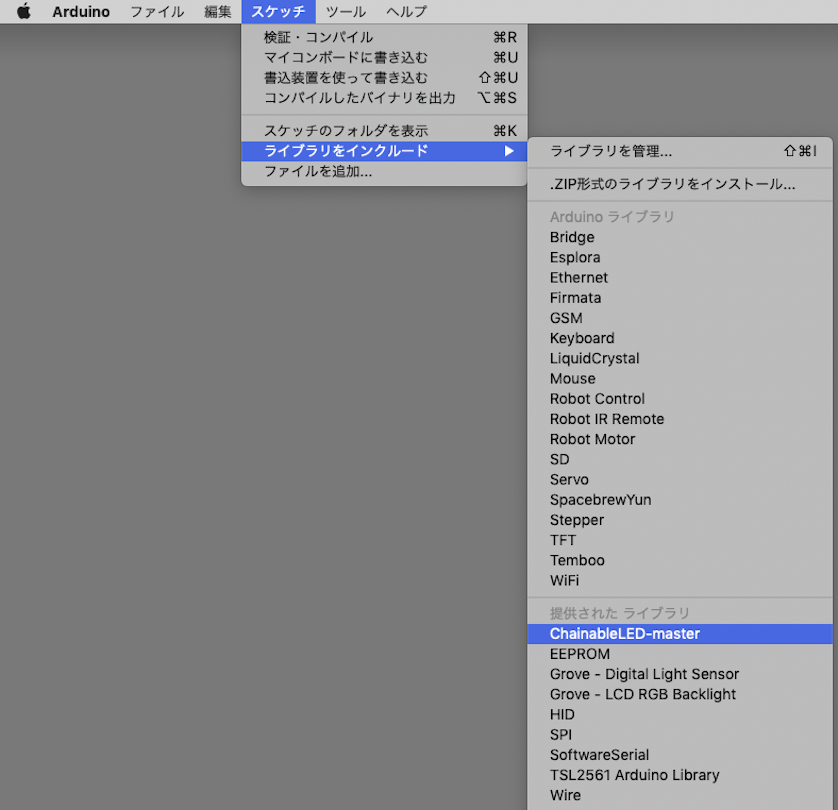The height and width of the screenshot is (810, 838).
Task: Include the ChainableLED-master library
Action: point(624,634)
